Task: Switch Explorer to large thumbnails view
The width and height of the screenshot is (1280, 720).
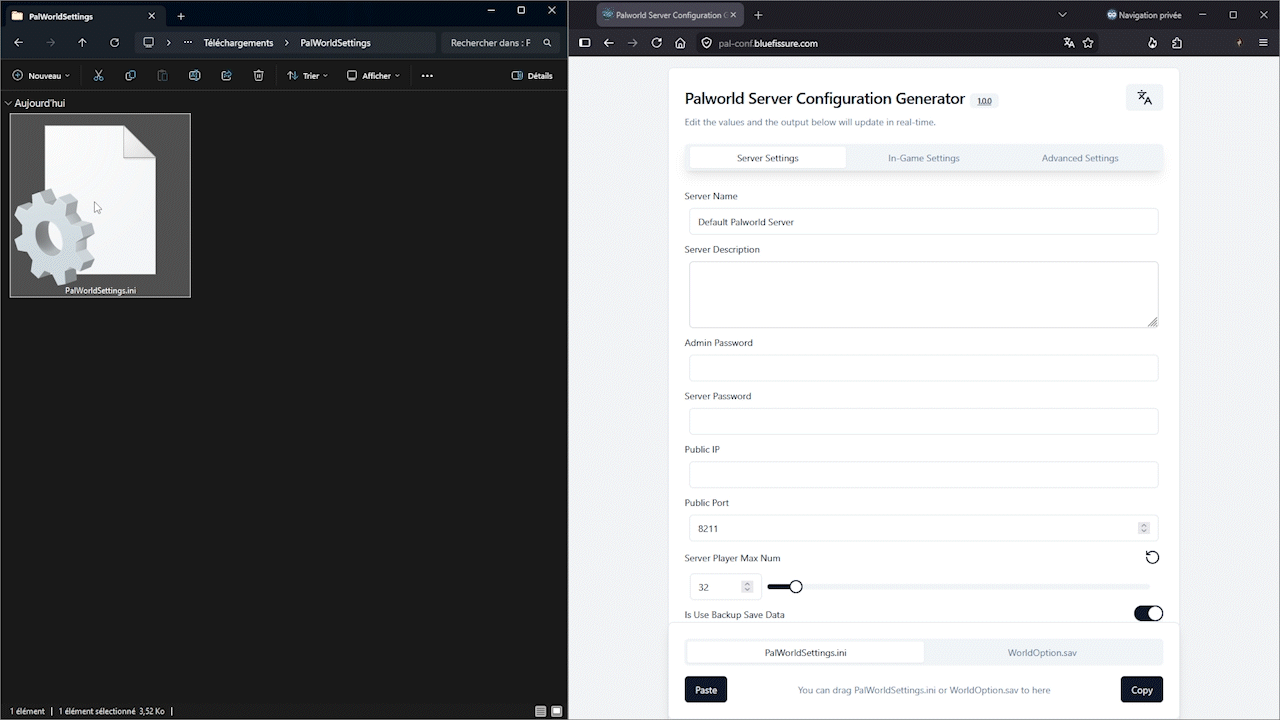Action: click(x=557, y=711)
